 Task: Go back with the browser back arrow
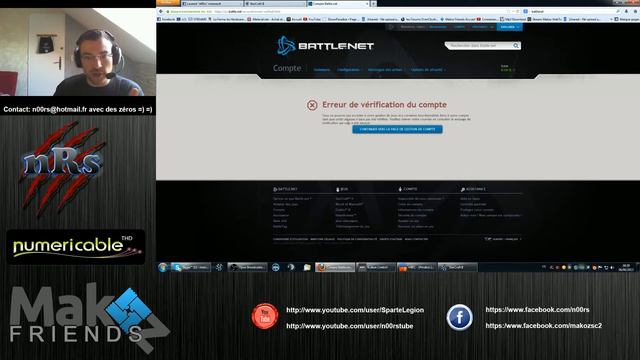pos(161,11)
